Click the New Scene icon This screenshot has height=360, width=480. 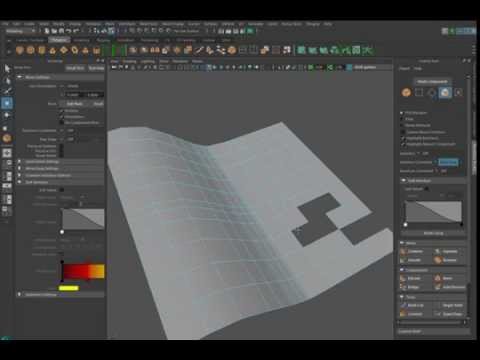tap(47, 31)
